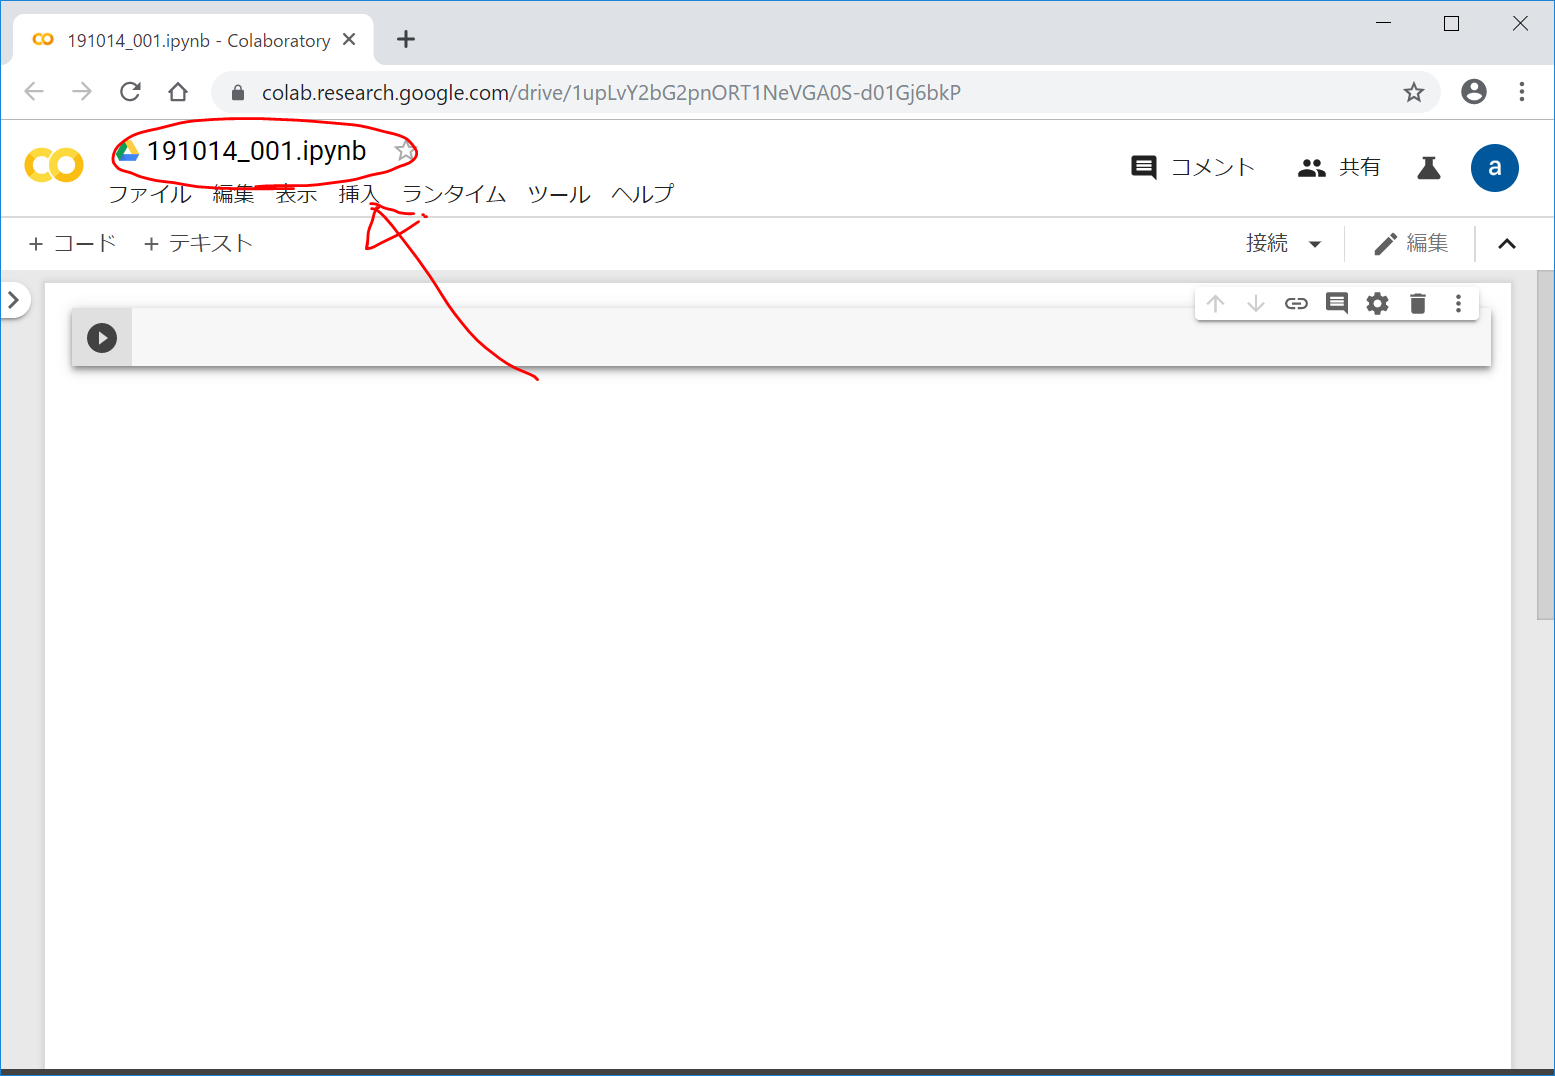1555x1076 pixels.
Task: Open the 接続 connect dropdown arrow
Action: [1315, 244]
